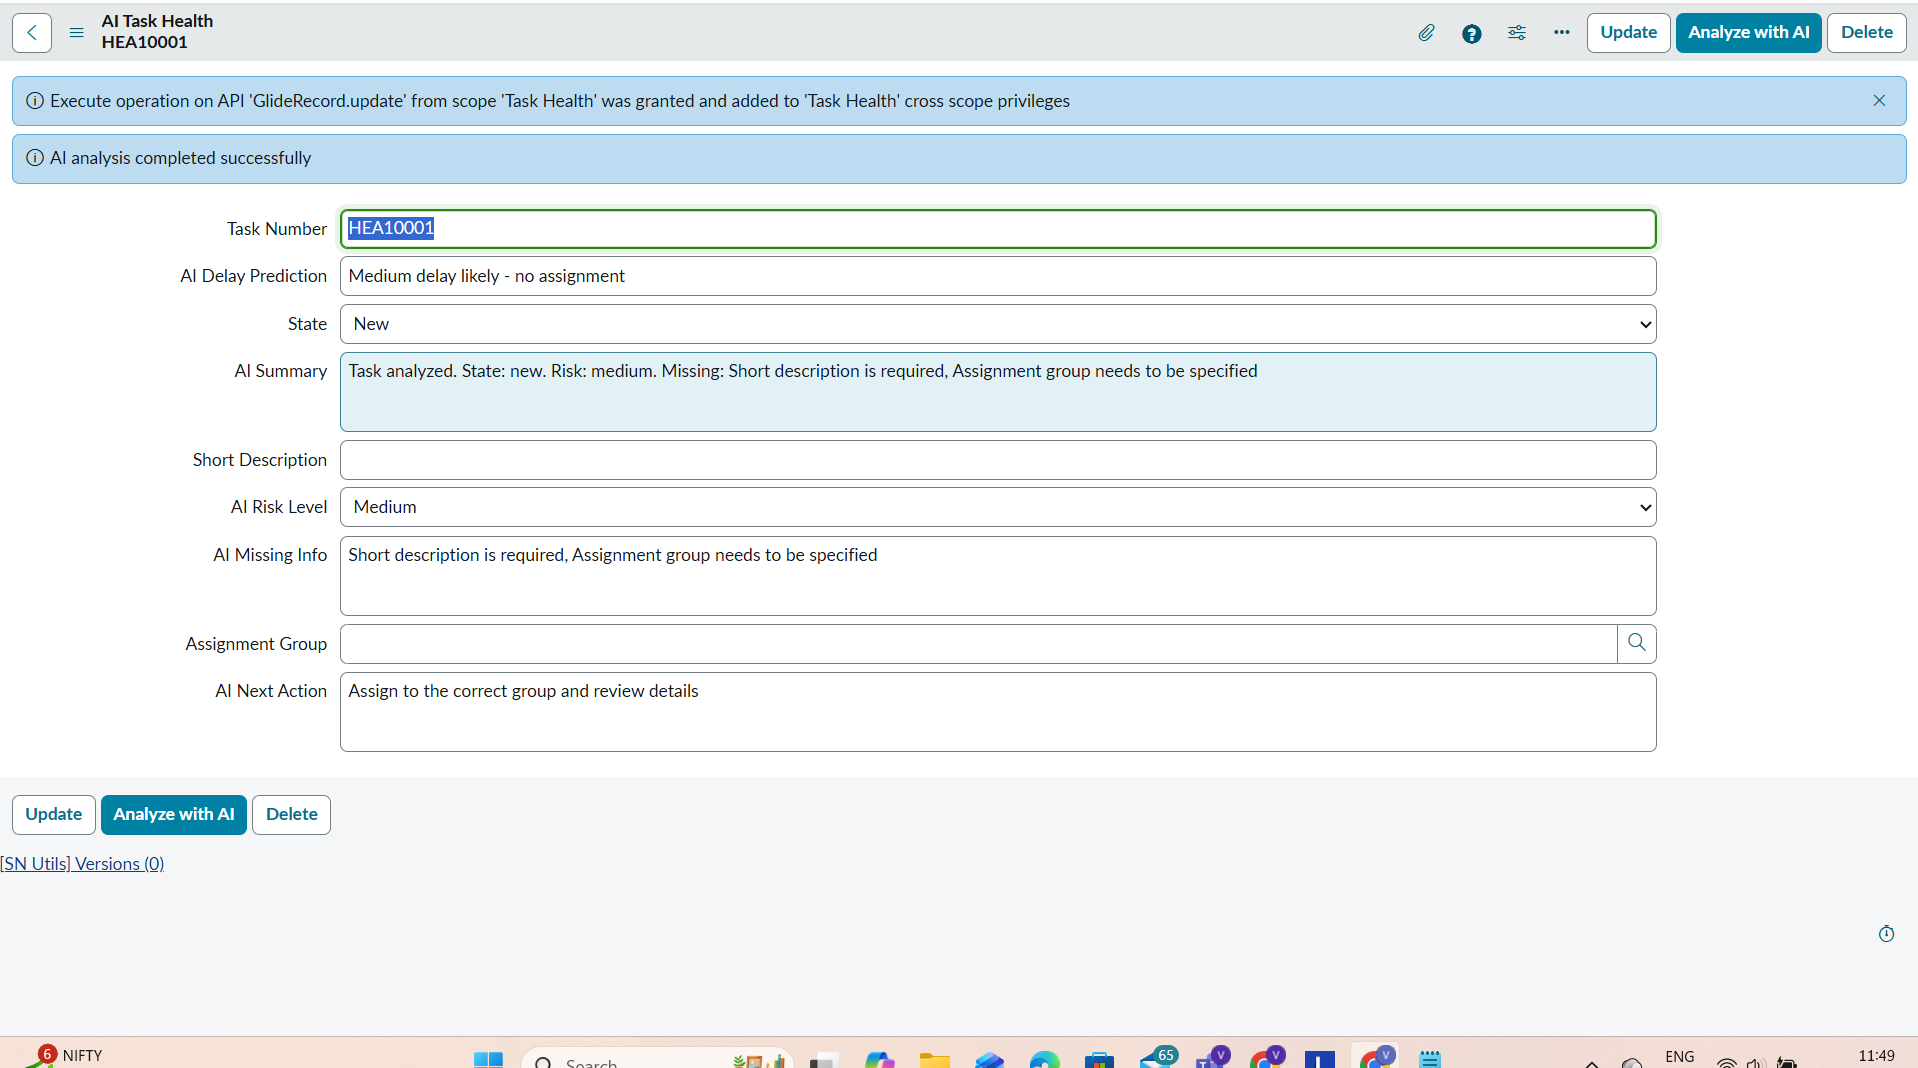1918x1068 pixels.
Task: Open the Windows Start menu
Action: [x=488, y=1059]
